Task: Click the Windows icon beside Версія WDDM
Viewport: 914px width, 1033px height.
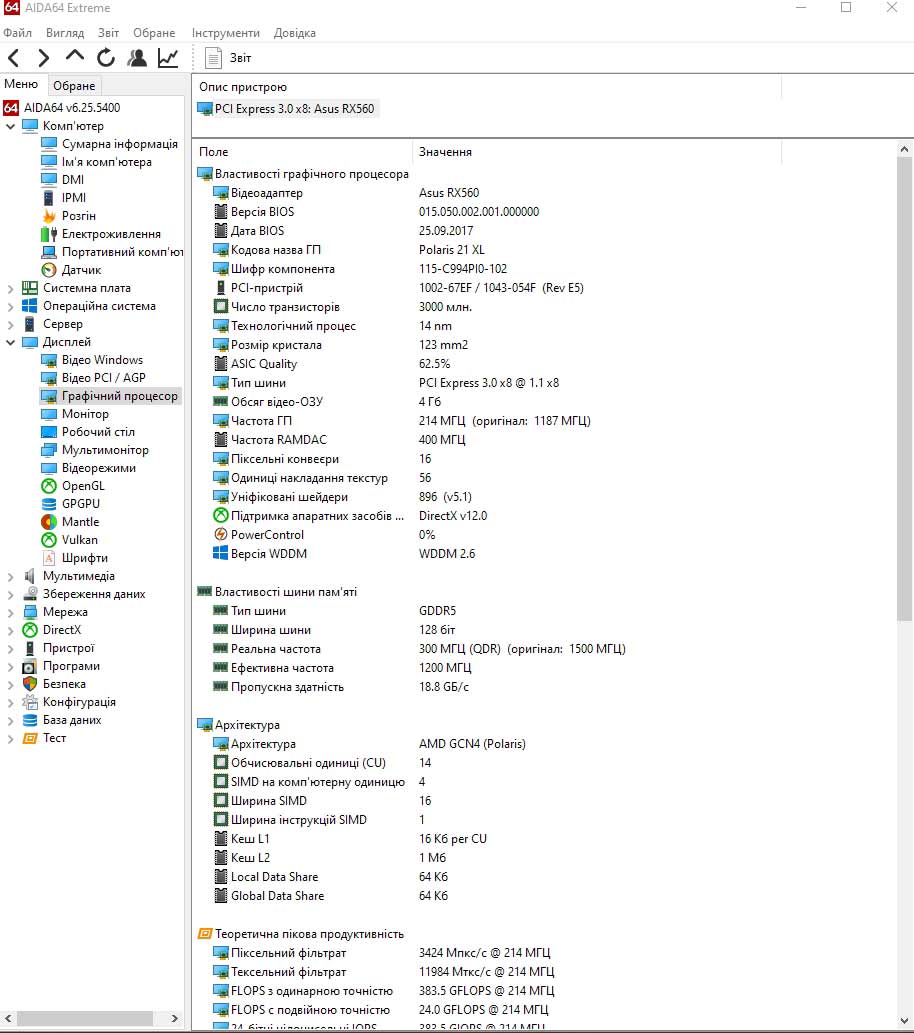Action: tap(221, 553)
